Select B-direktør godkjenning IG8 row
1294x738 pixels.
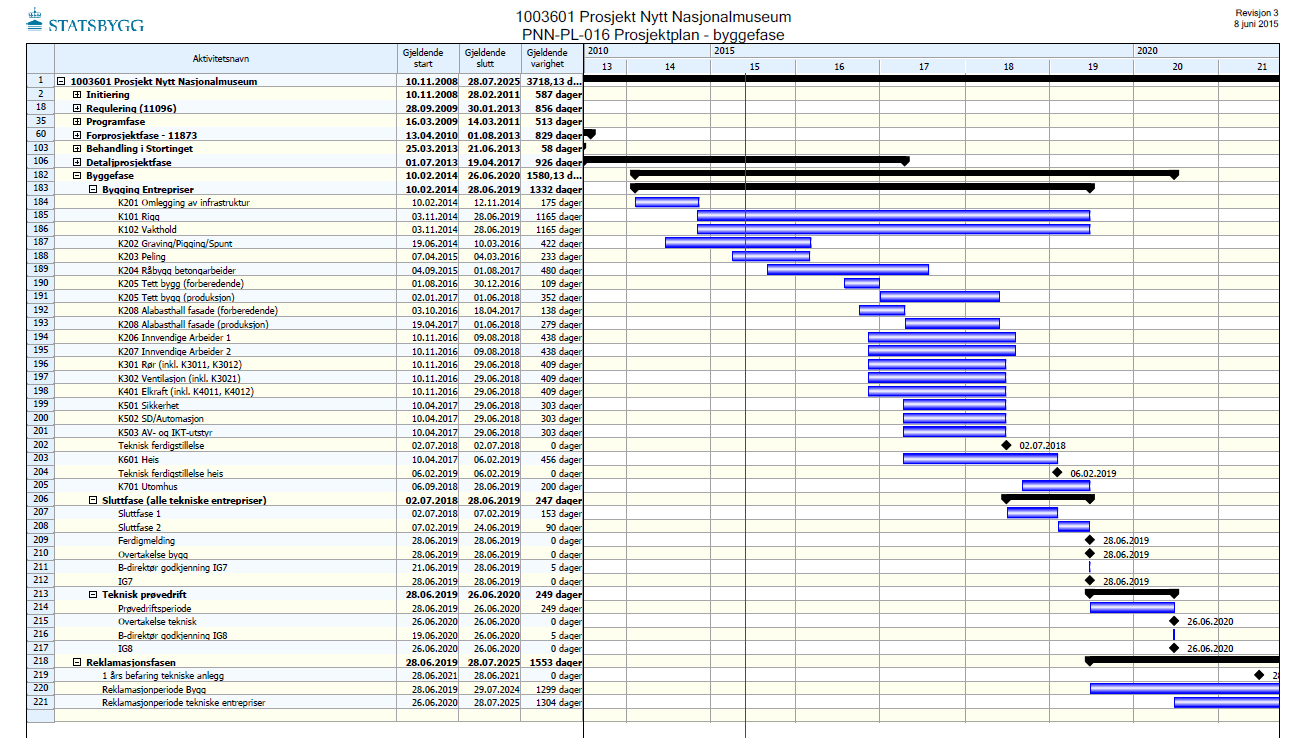click(304, 635)
